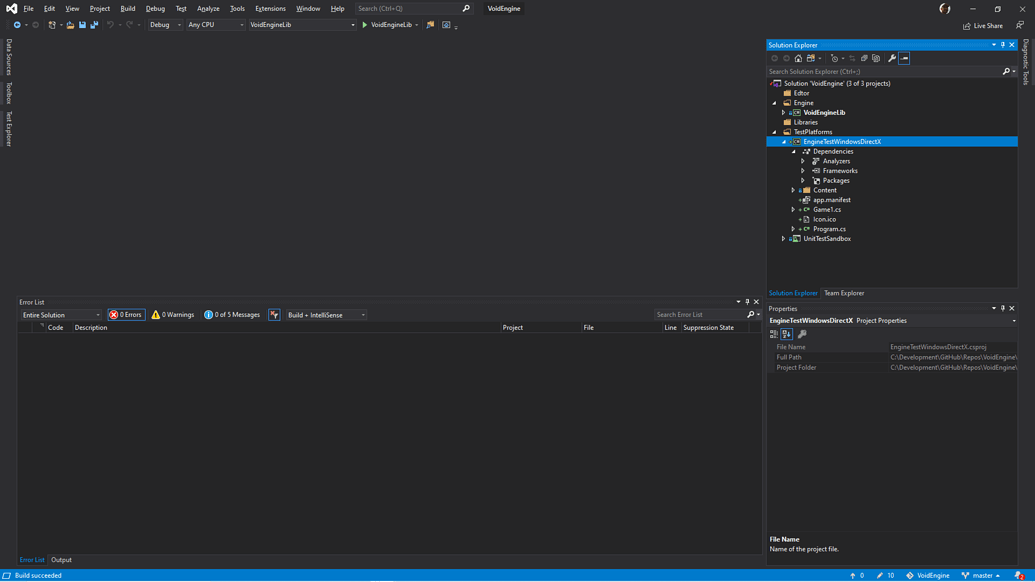Toggle Preview Selected Items in Solution Explorer
Screen dimensions: 1035x582
[x=904, y=58]
